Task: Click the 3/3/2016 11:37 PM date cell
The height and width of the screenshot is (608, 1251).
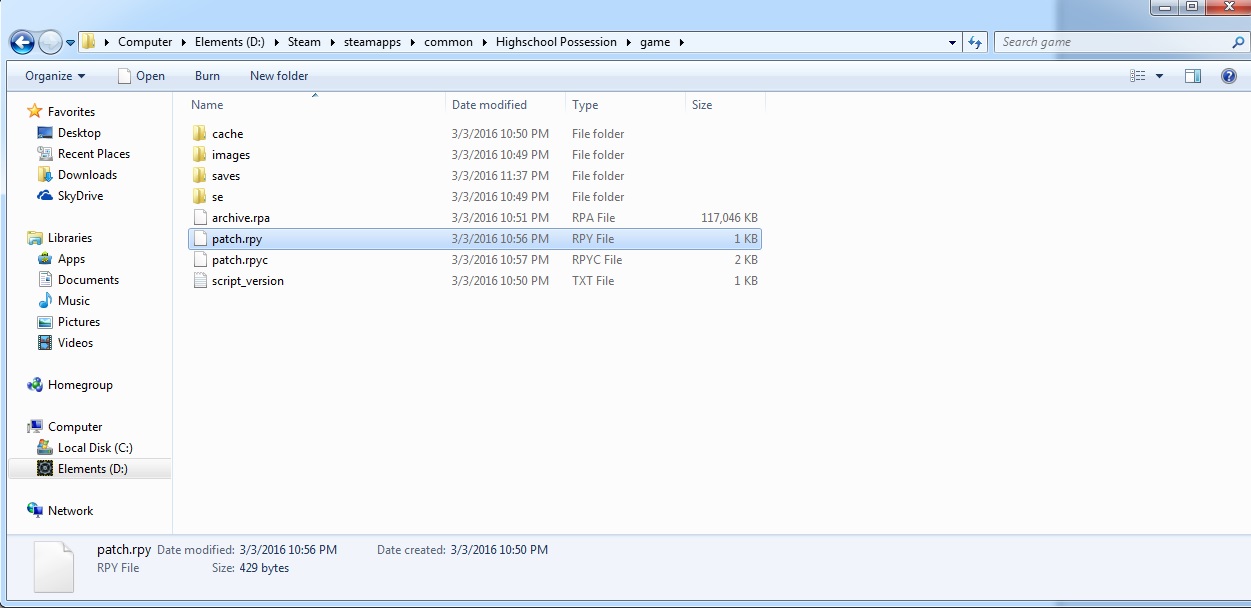Action: (500, 175)
